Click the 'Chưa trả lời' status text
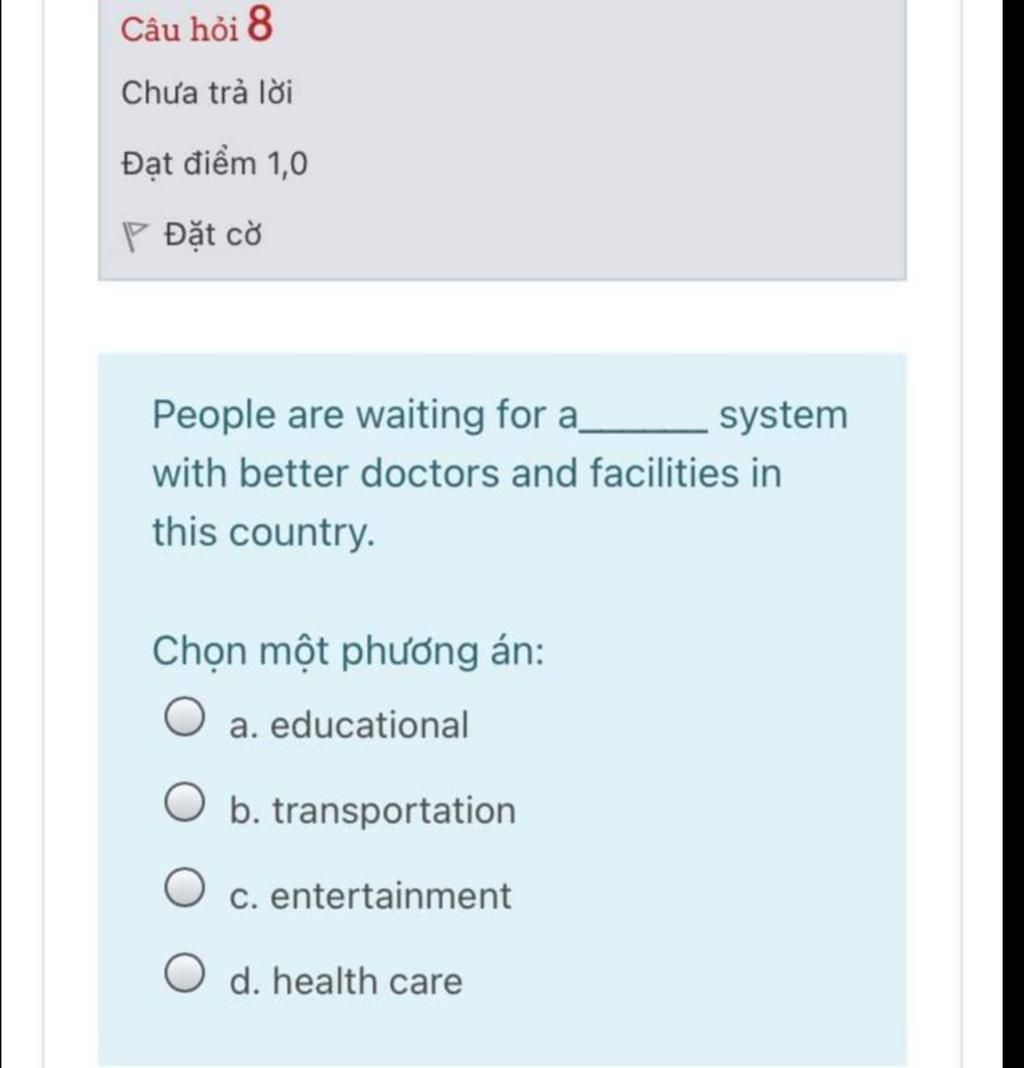 point(207,93)
